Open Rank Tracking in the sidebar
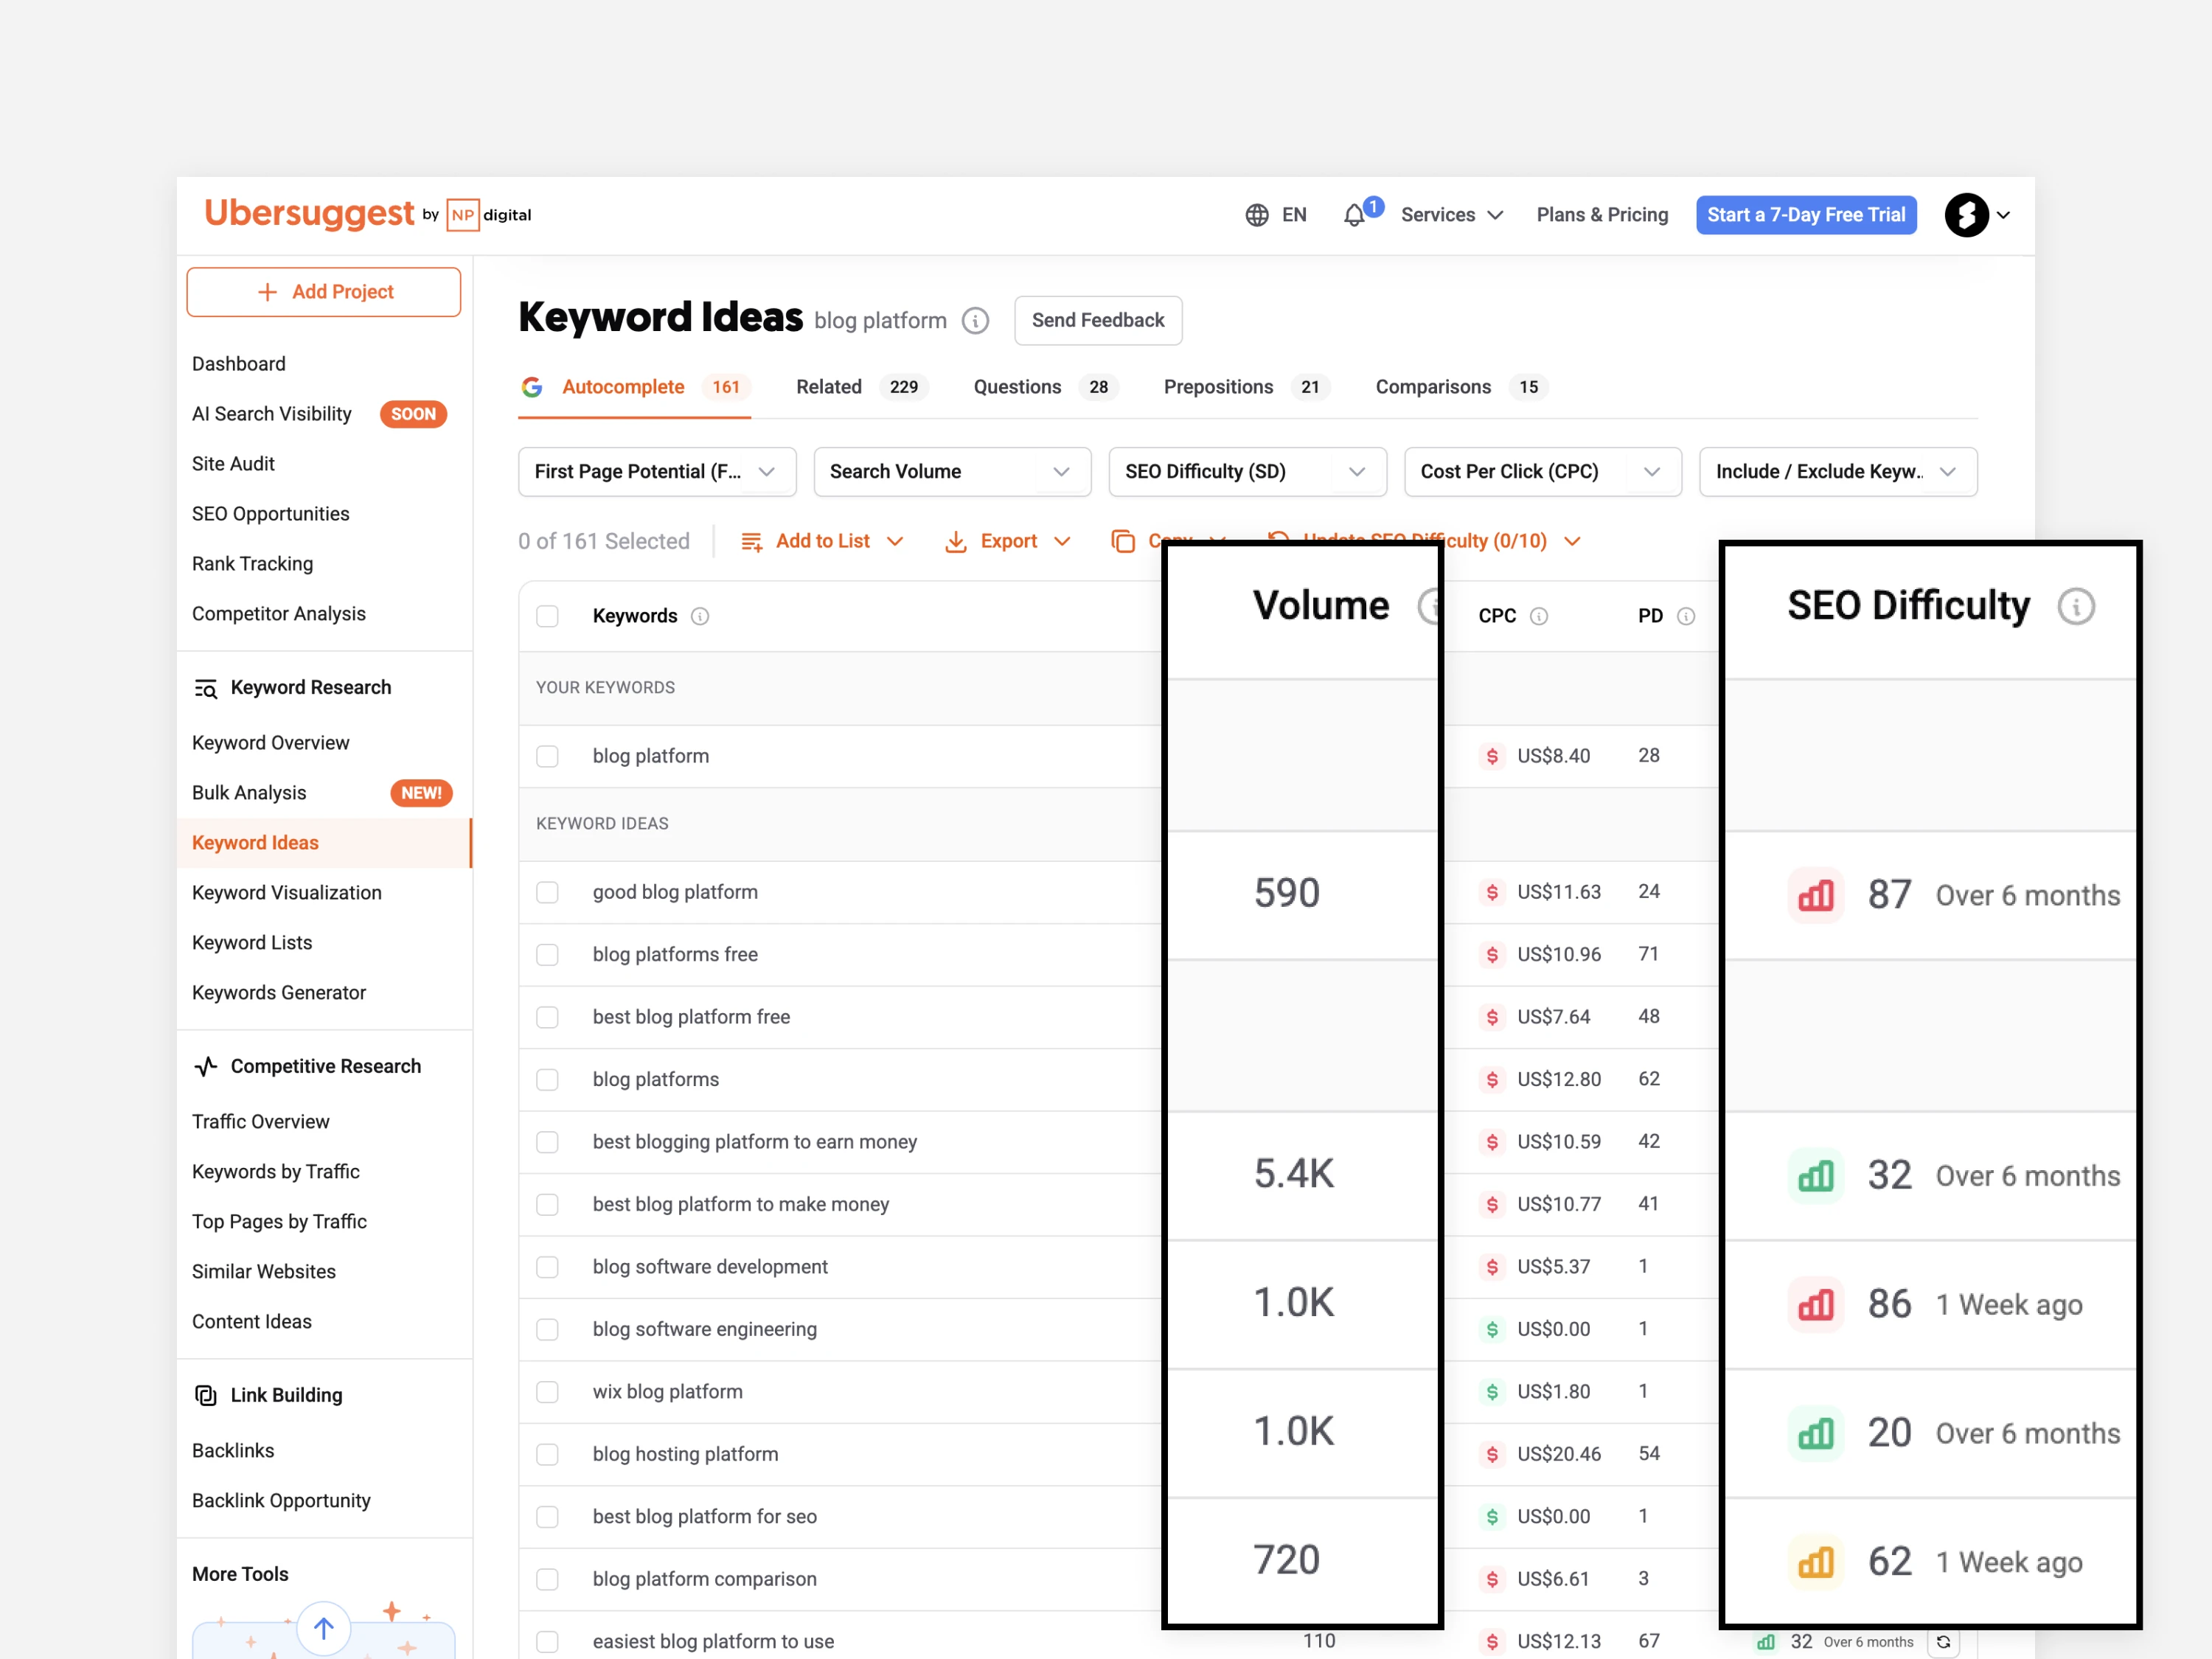 pyautogui.click(x=252, y=564)
